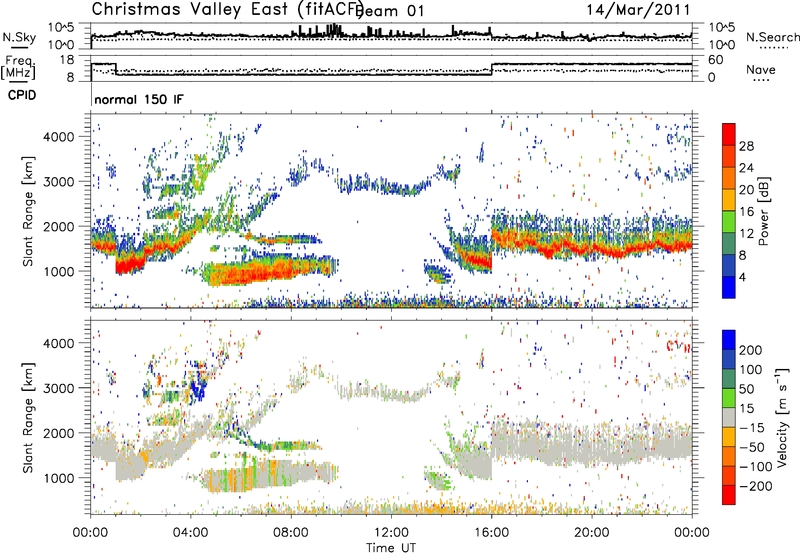Select the "4000" tick on the velocity panel
Viewport: 800px width, 554px height.
[58, 343]
